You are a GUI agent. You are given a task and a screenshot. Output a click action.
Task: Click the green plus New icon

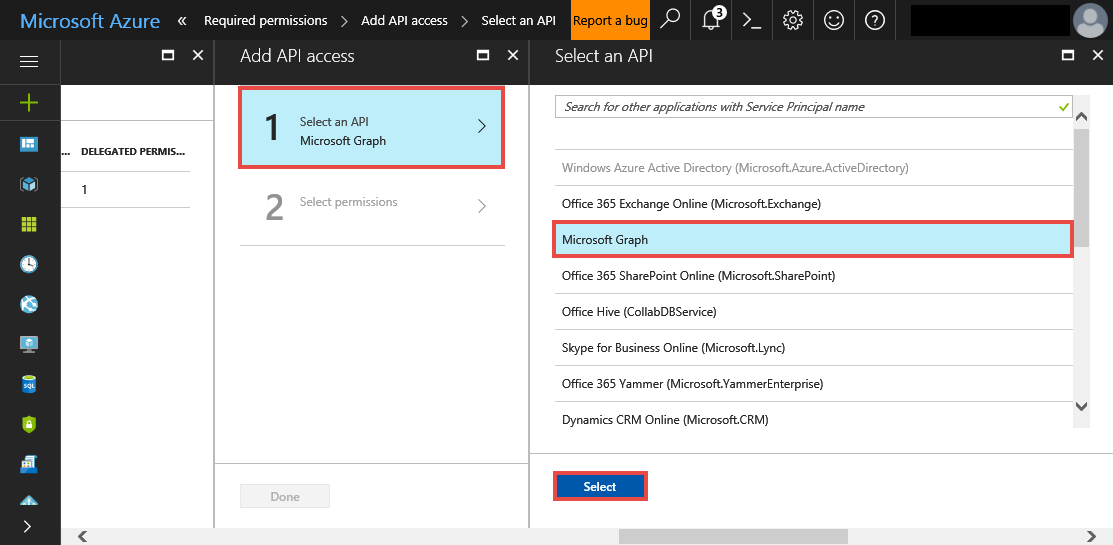pos(29,102)
